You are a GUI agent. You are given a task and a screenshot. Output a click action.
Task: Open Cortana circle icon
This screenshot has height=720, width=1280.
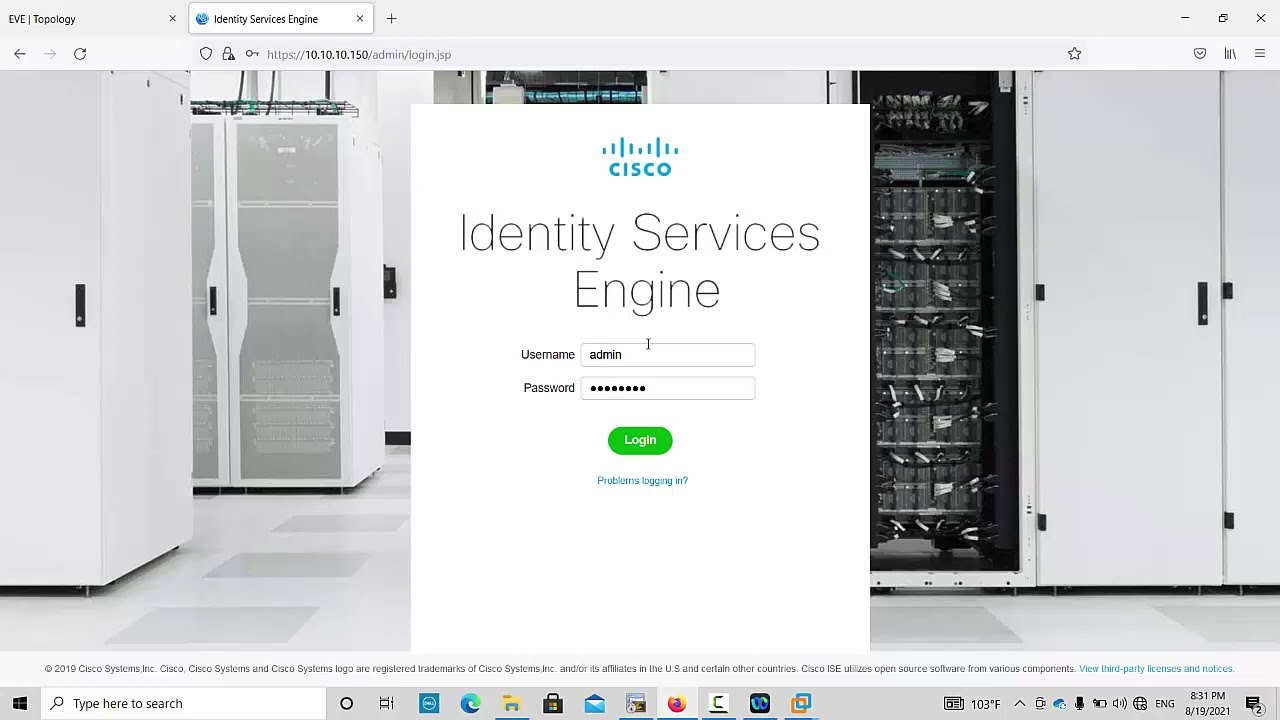click(x=346, y=703)
